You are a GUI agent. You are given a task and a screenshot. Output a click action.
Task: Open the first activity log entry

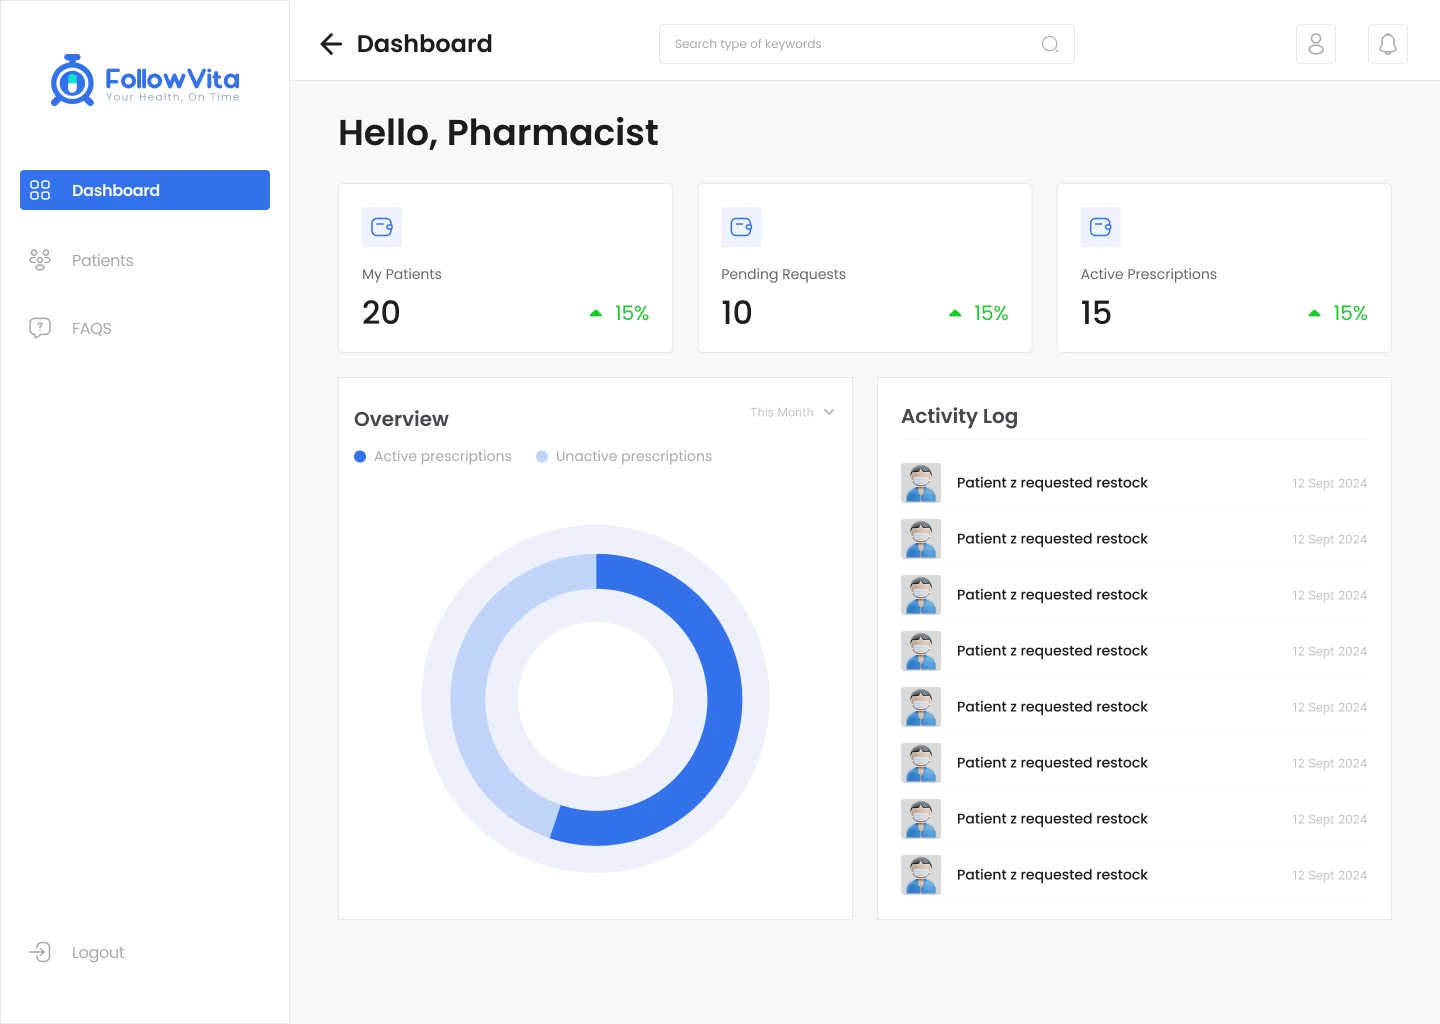[x=1052, y=483]
